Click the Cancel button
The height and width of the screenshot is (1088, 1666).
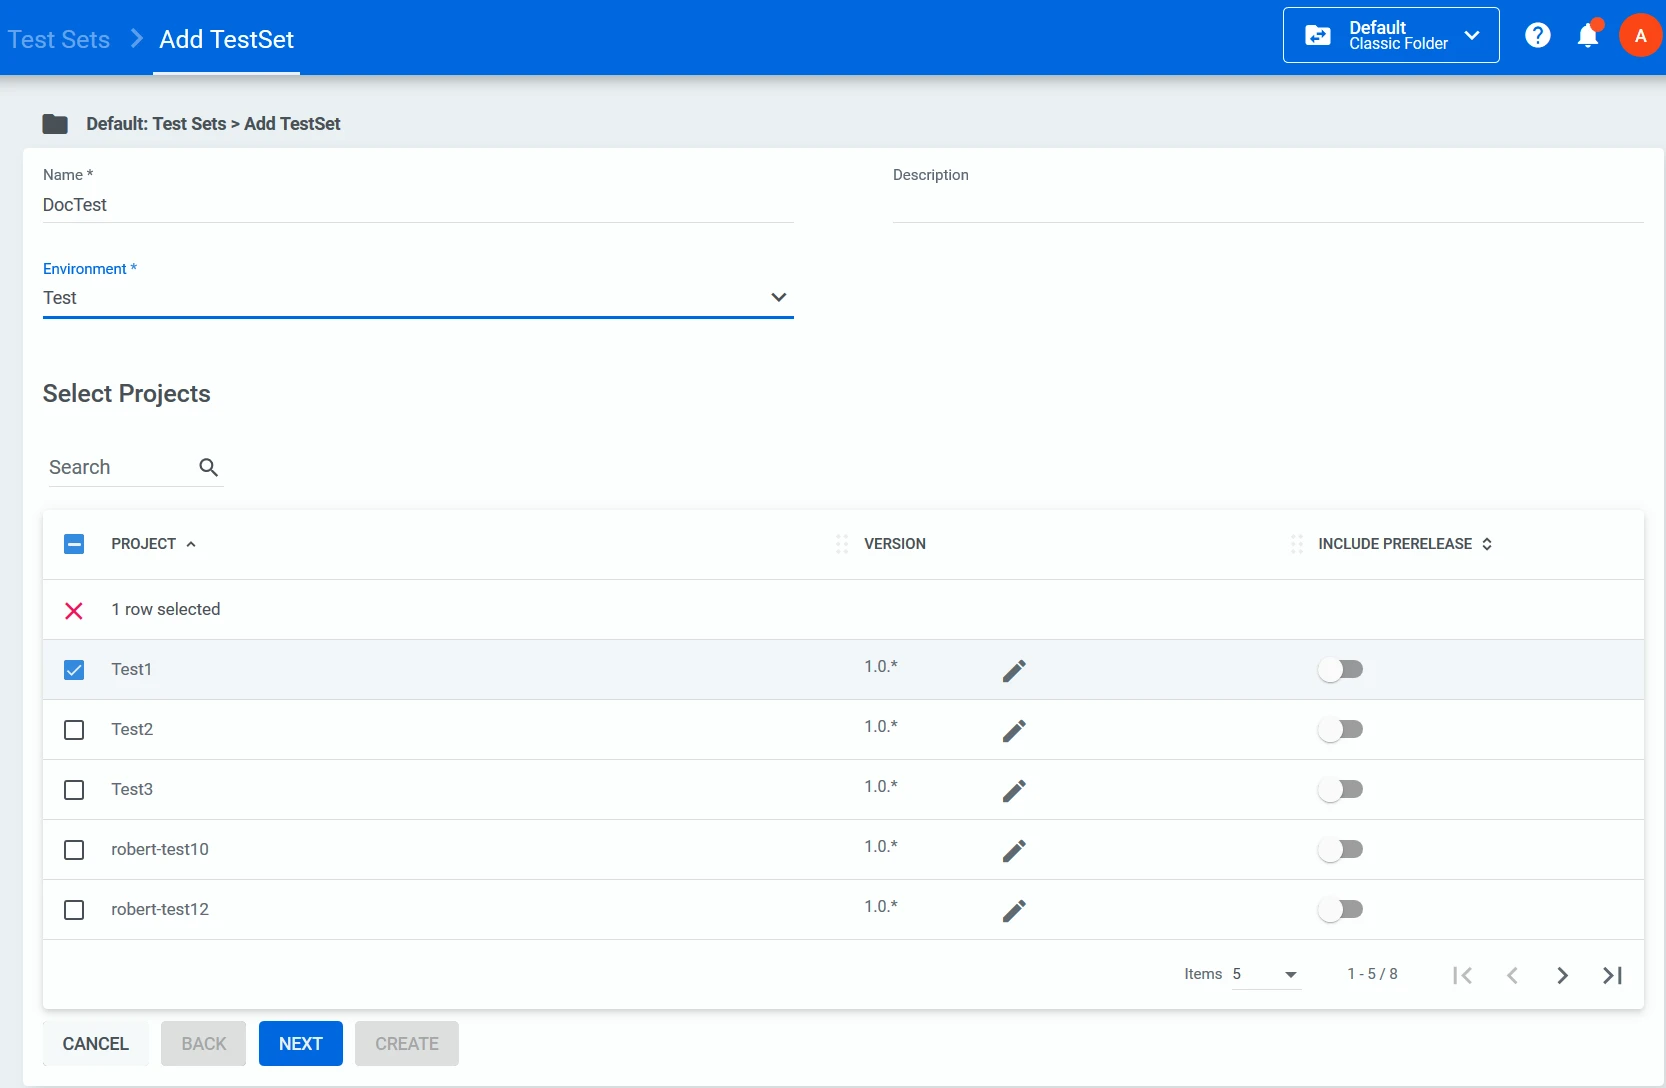(96, 1044)
